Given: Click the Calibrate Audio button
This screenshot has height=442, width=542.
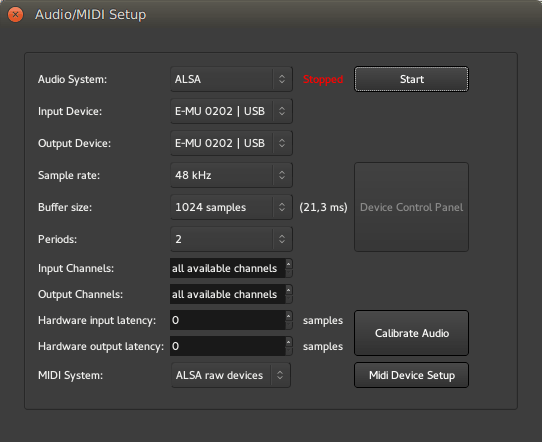Looking at the screenshot, I should pyautogui.click(x=411, y=333).
